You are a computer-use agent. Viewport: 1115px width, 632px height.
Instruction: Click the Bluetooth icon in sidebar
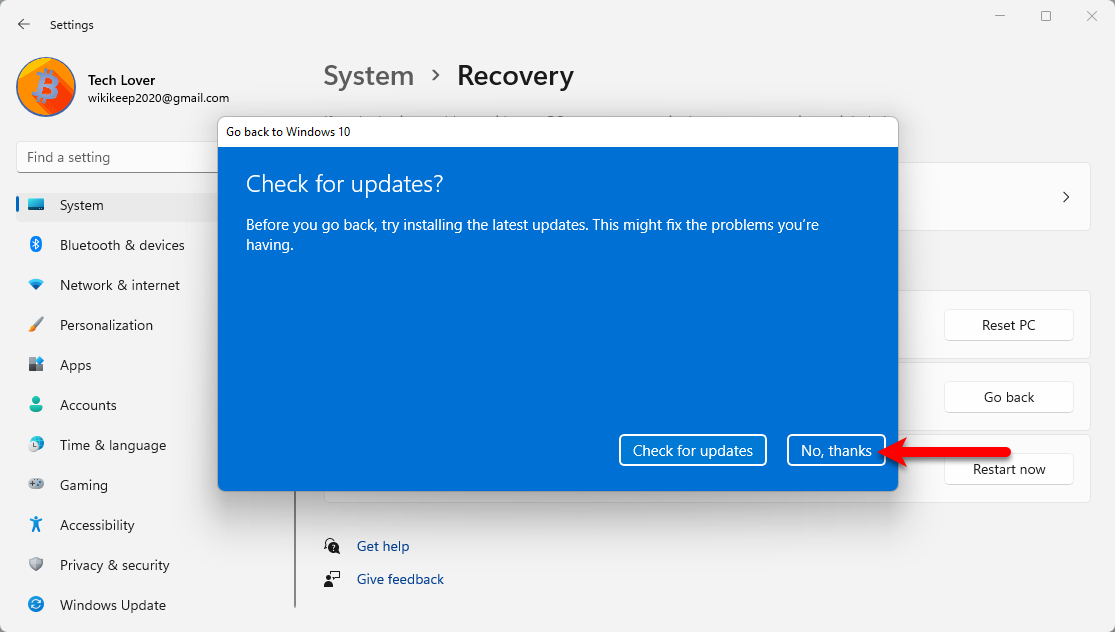click(36, 245)
